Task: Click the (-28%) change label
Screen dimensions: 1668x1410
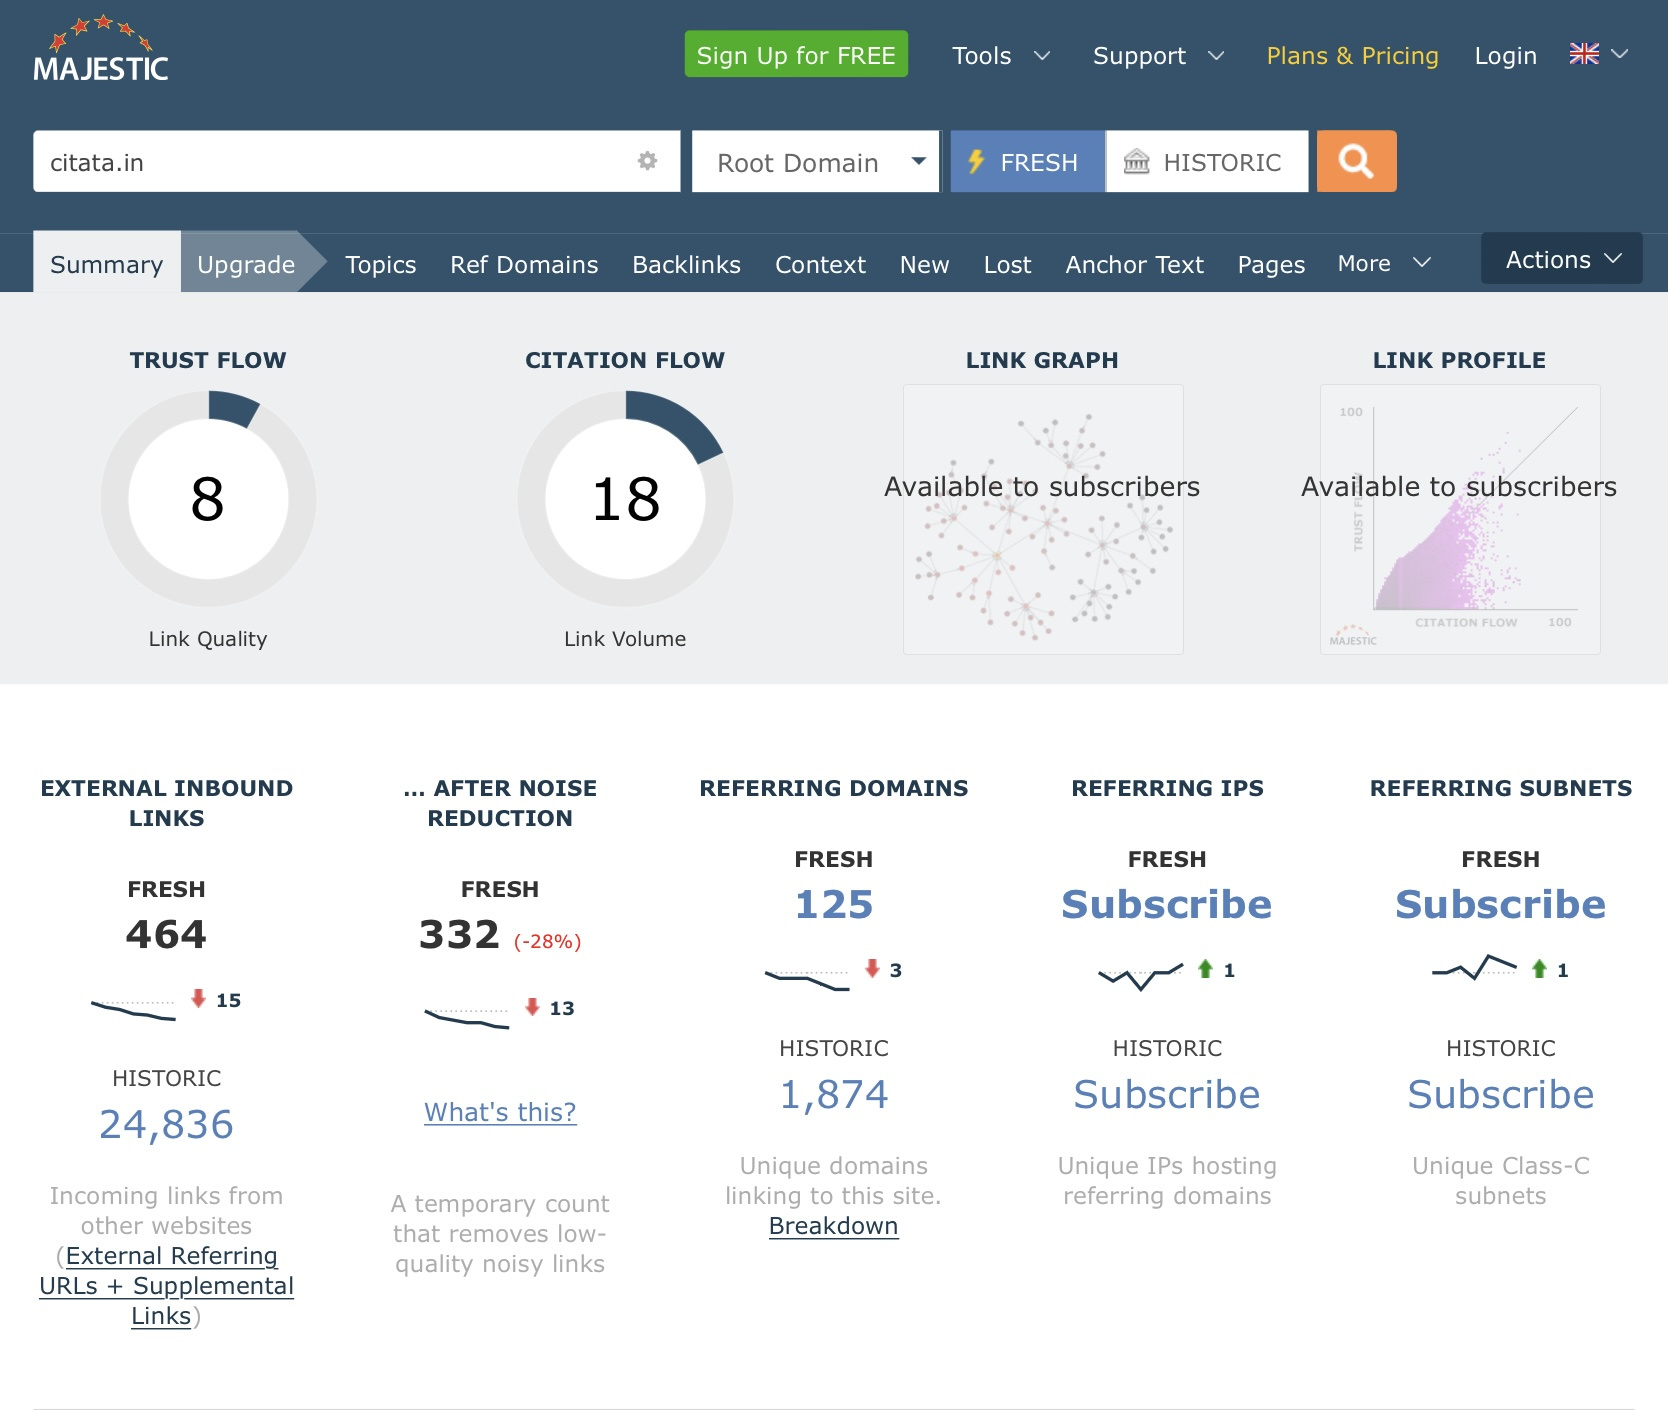Action: click(547, 941)
